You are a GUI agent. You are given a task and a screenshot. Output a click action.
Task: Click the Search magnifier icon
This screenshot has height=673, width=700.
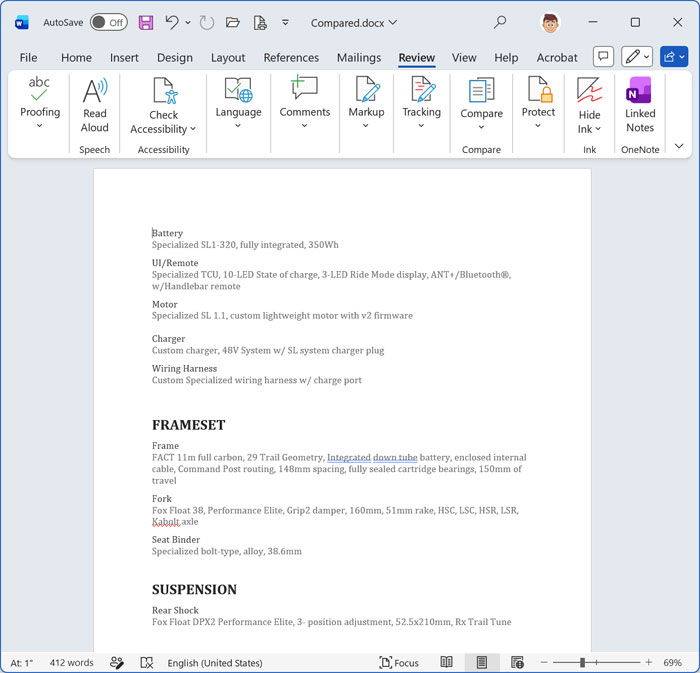tap(500, 22)
